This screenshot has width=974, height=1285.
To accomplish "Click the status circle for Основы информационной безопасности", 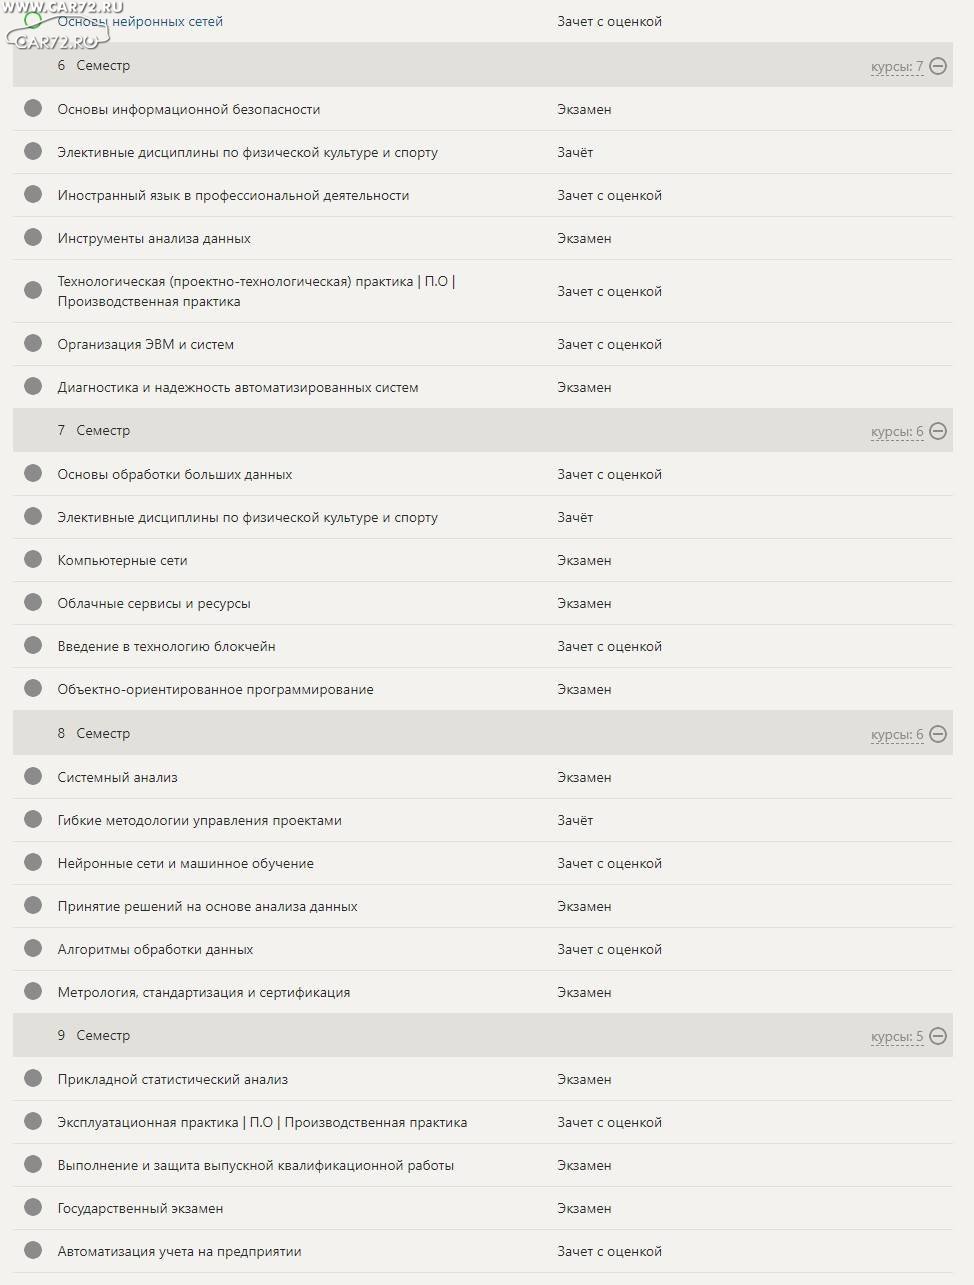I will tap(33, 108).
